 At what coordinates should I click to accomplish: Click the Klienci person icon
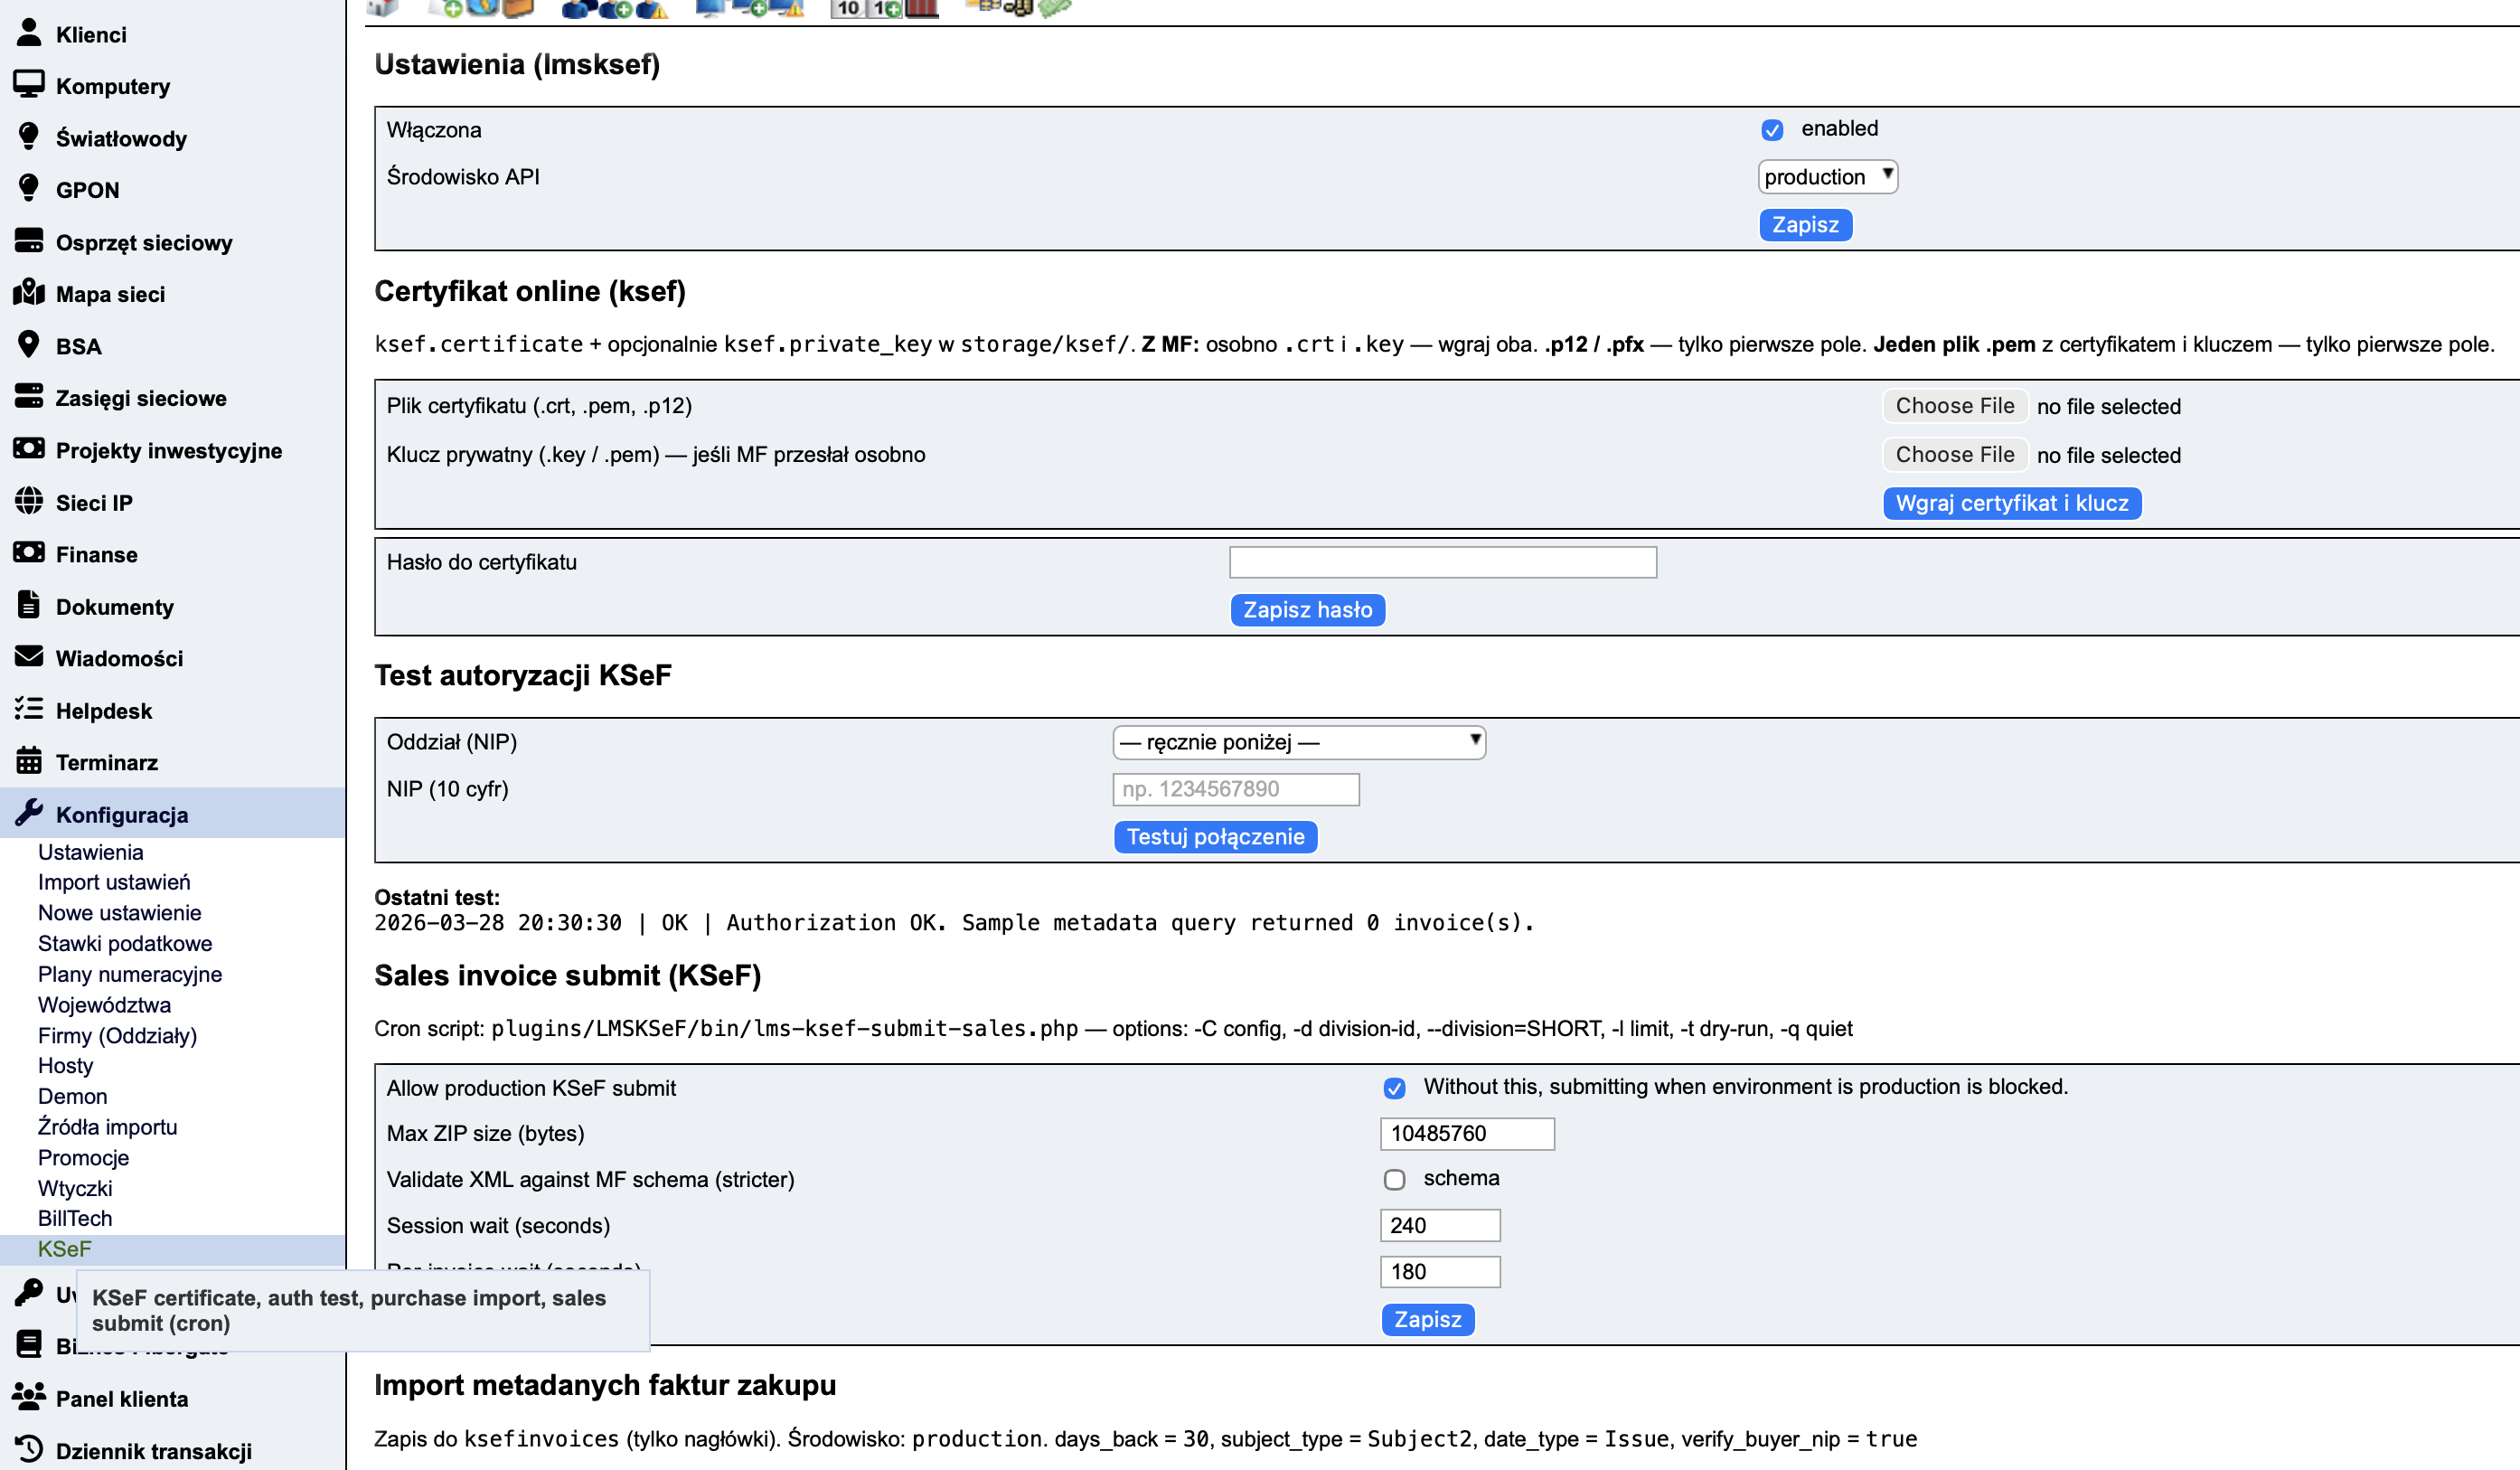click(x=29, y=33)
